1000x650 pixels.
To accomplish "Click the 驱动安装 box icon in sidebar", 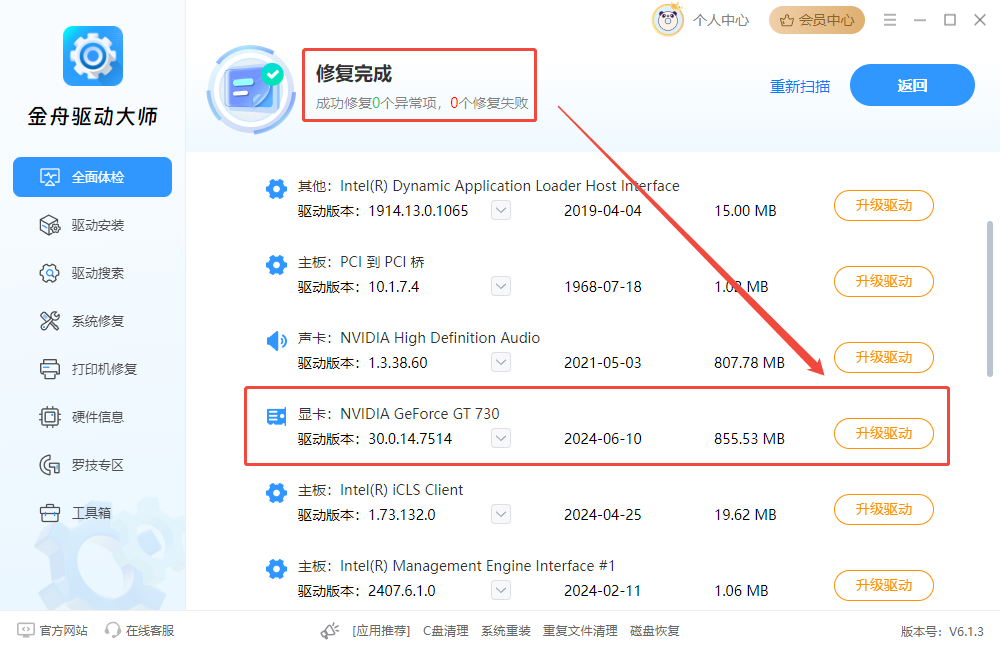I will click(50, 225).
